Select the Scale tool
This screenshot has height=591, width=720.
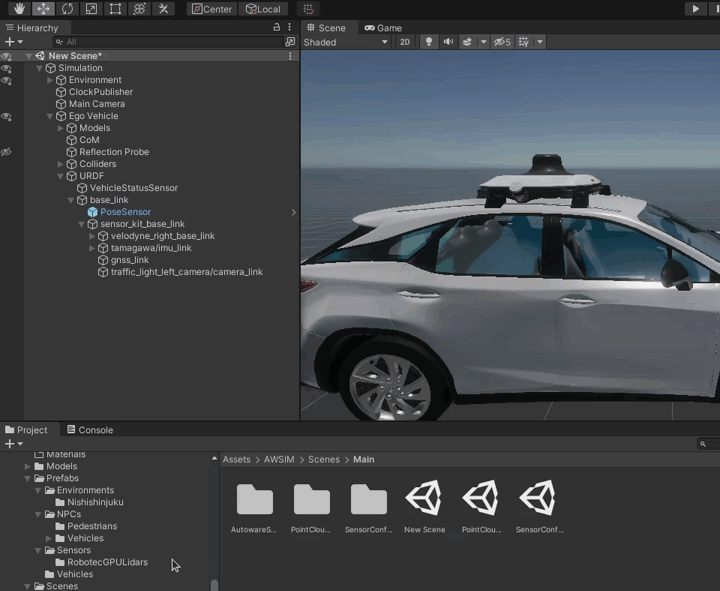click(x=91, y=9)
